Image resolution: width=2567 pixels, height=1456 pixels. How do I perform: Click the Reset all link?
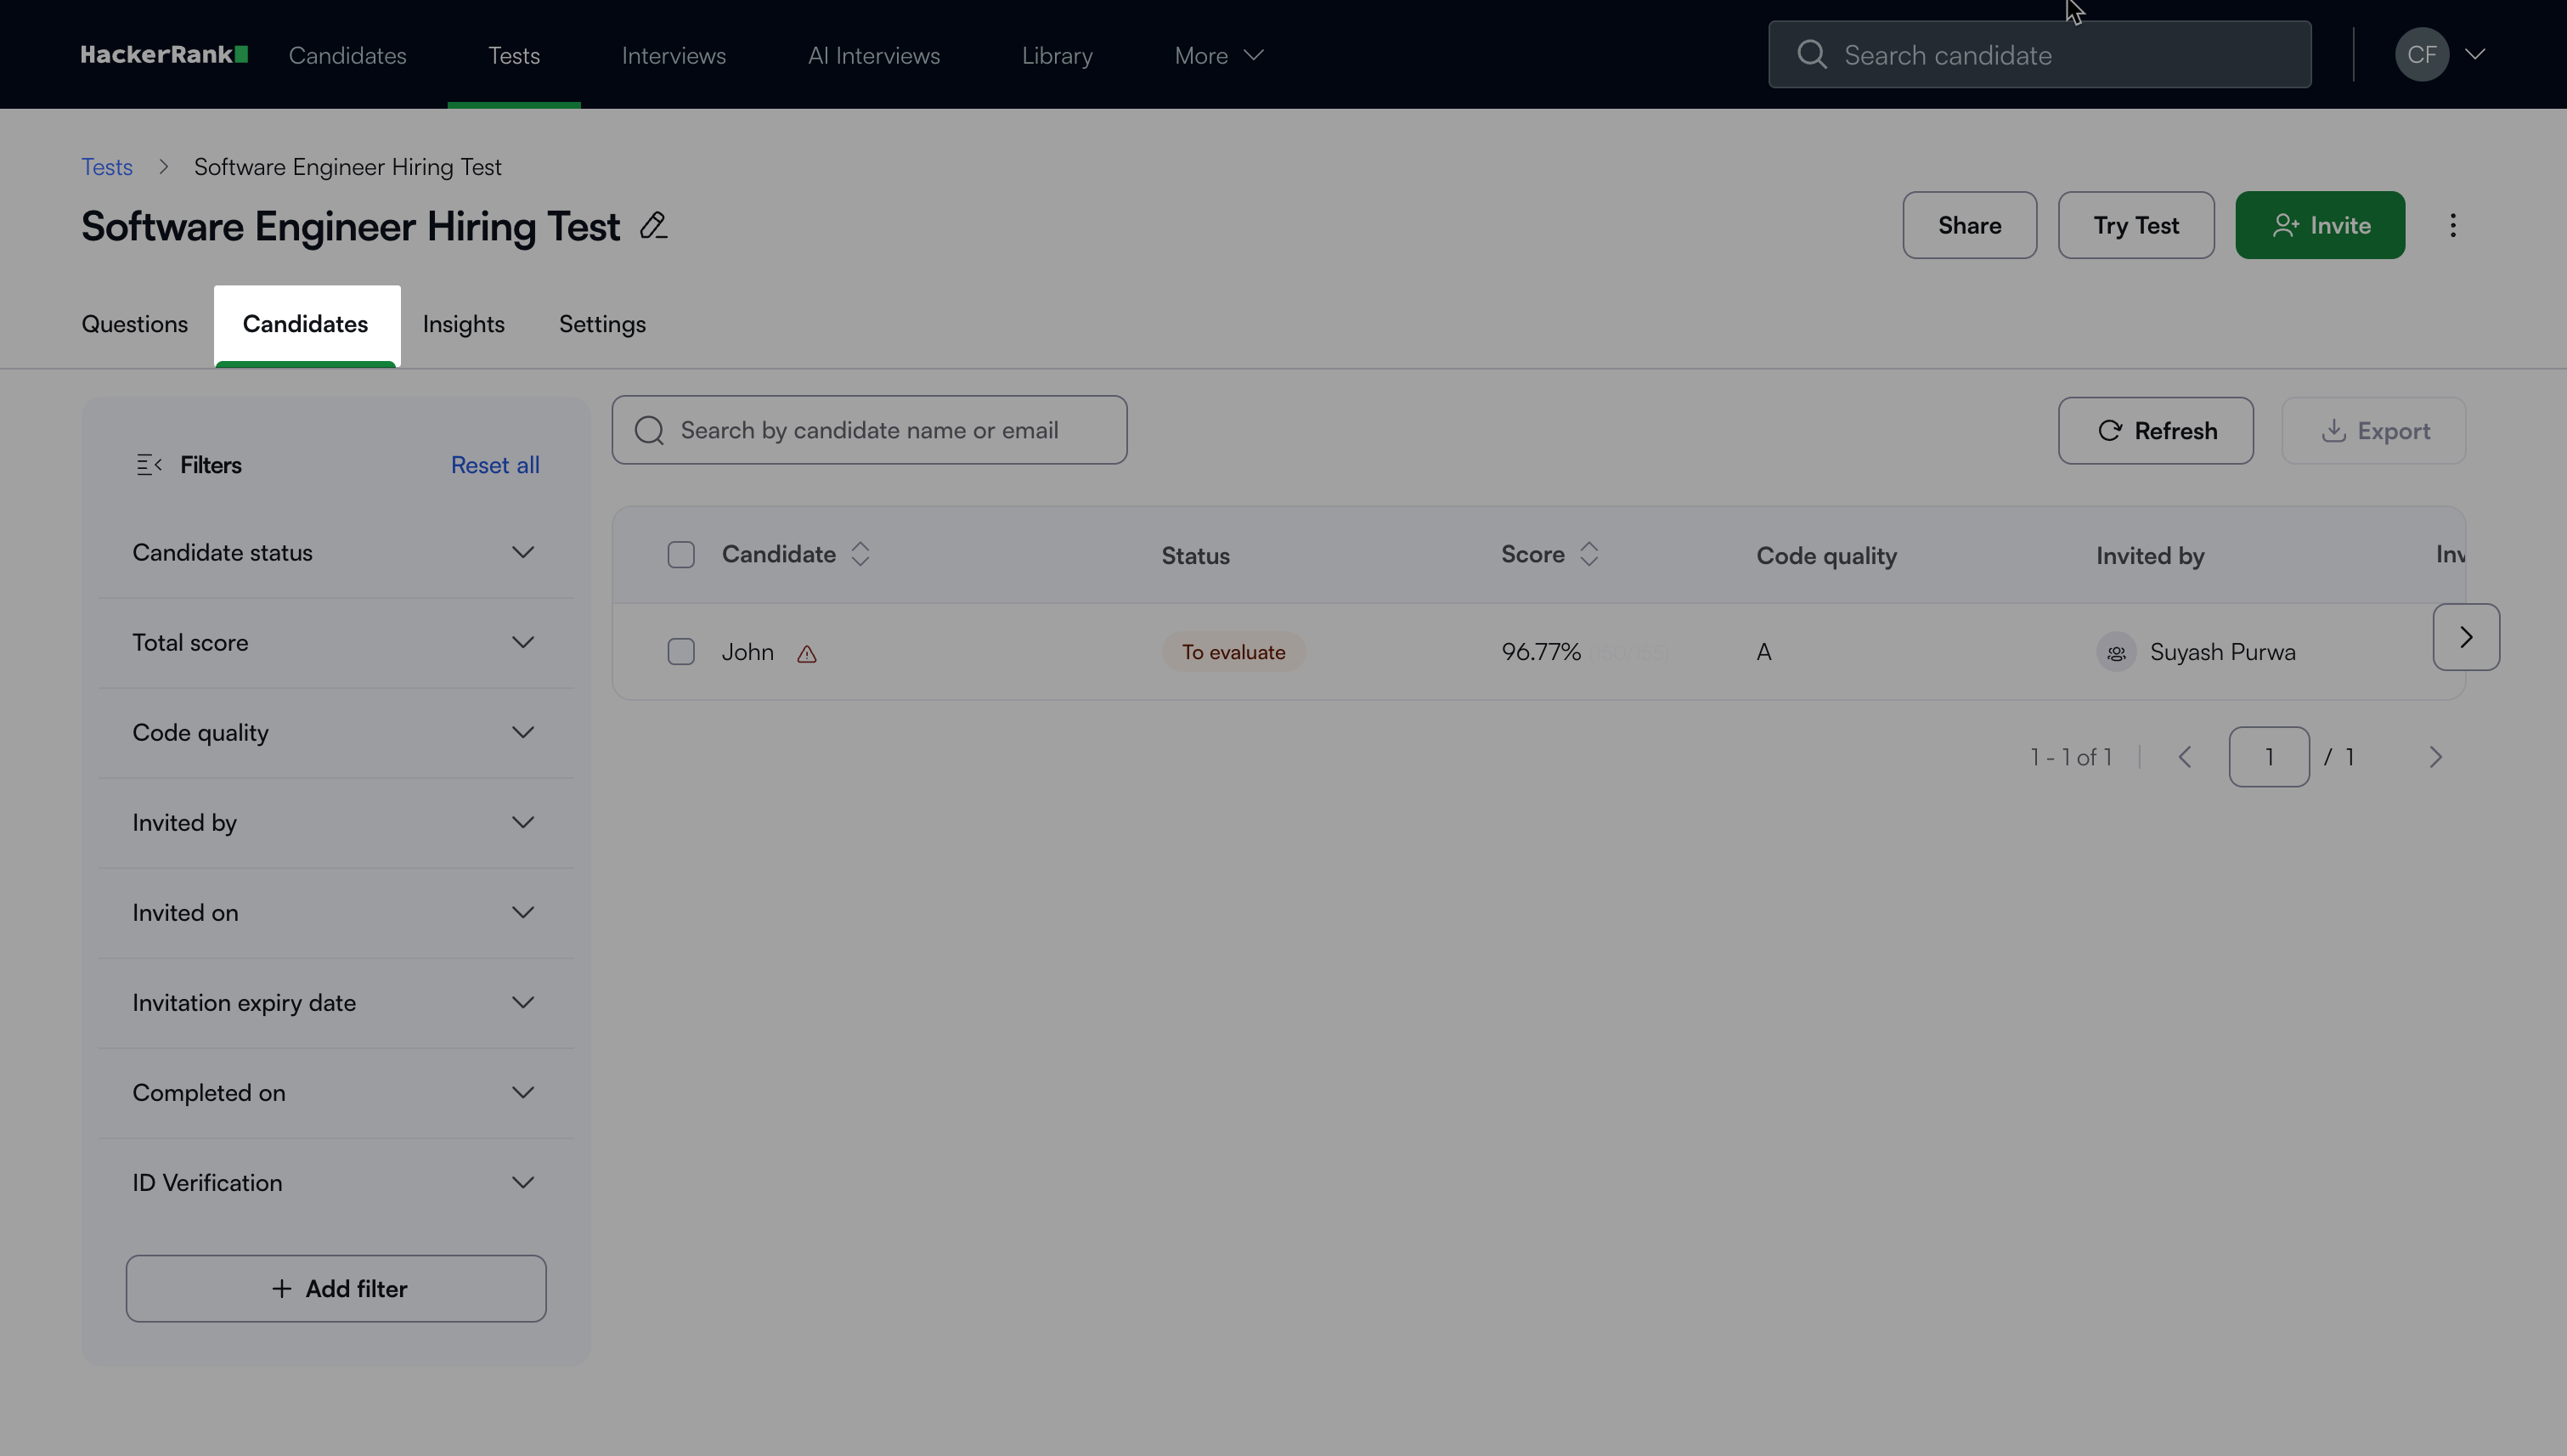pos(495,465)
